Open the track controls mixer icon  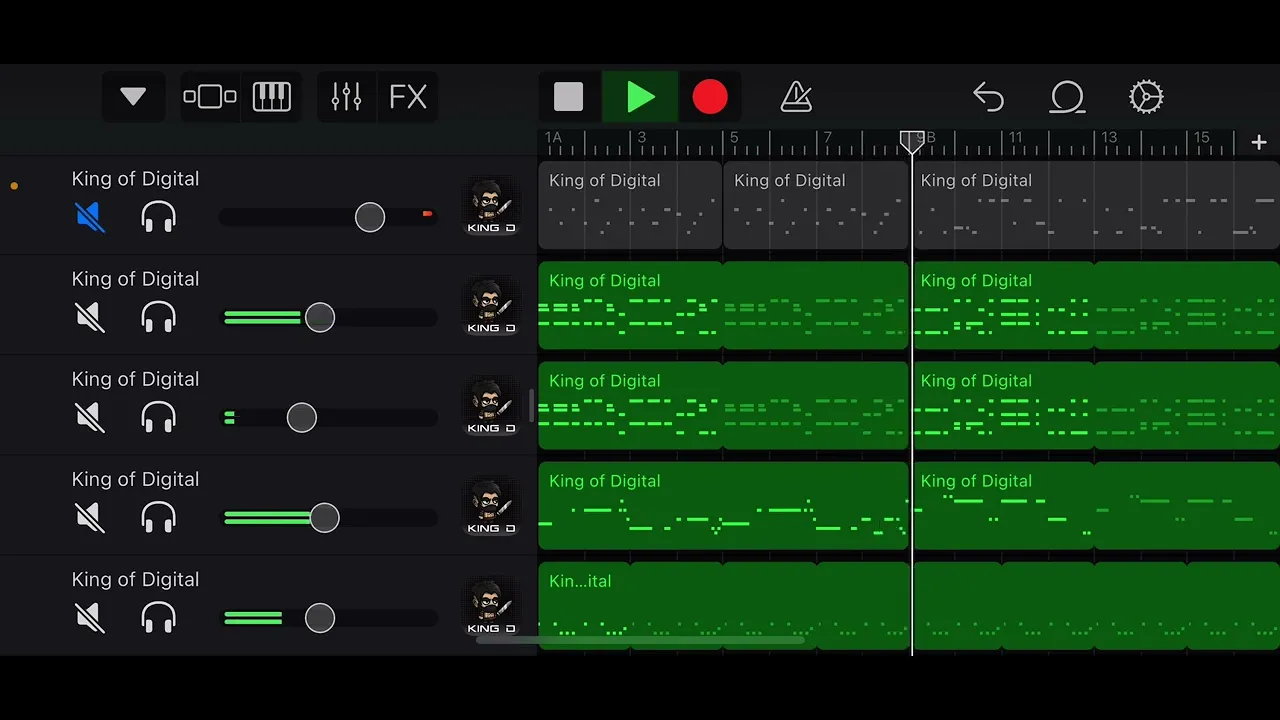pyautogui.click(x=346, y=97)
